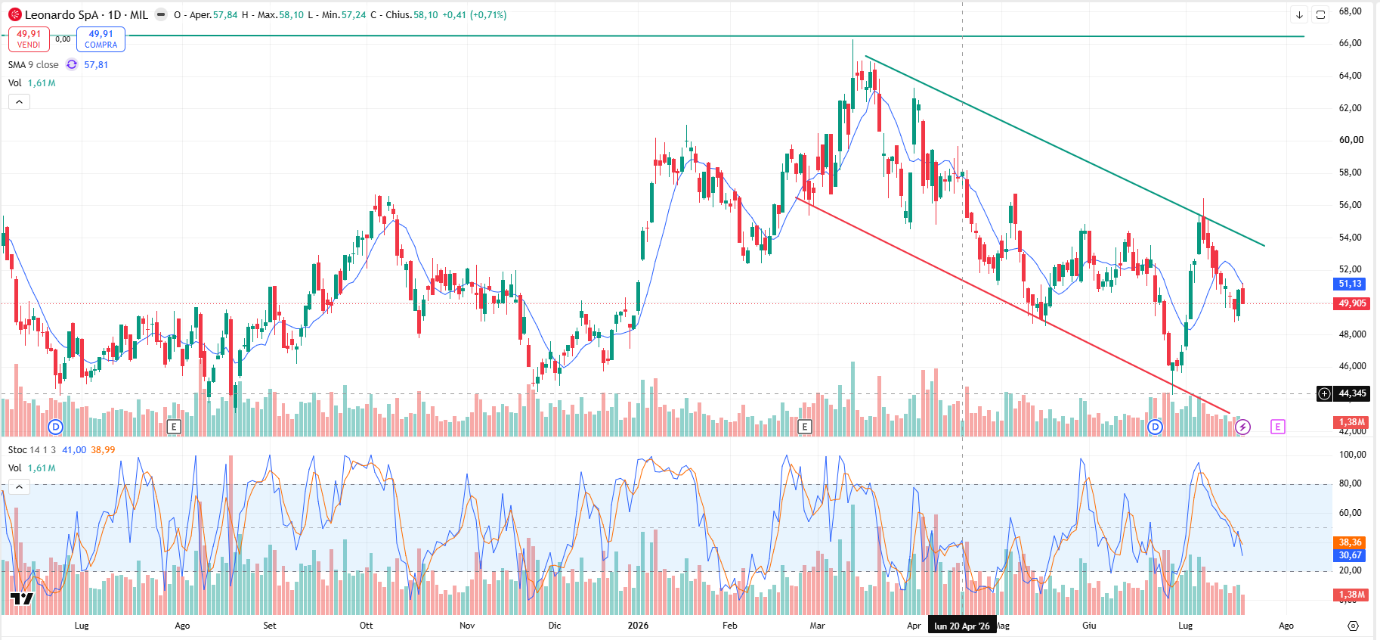Click the blue COMPRA buy button
This screenshot has width=1380, height=640.
point(101,38)
